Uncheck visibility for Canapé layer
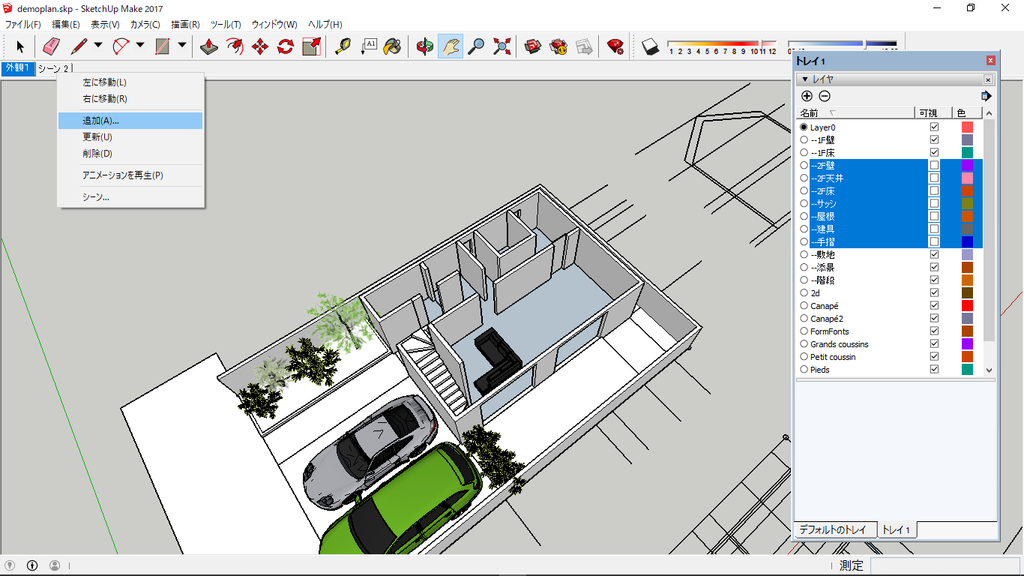1024x576 pixels. click(935, 306)
